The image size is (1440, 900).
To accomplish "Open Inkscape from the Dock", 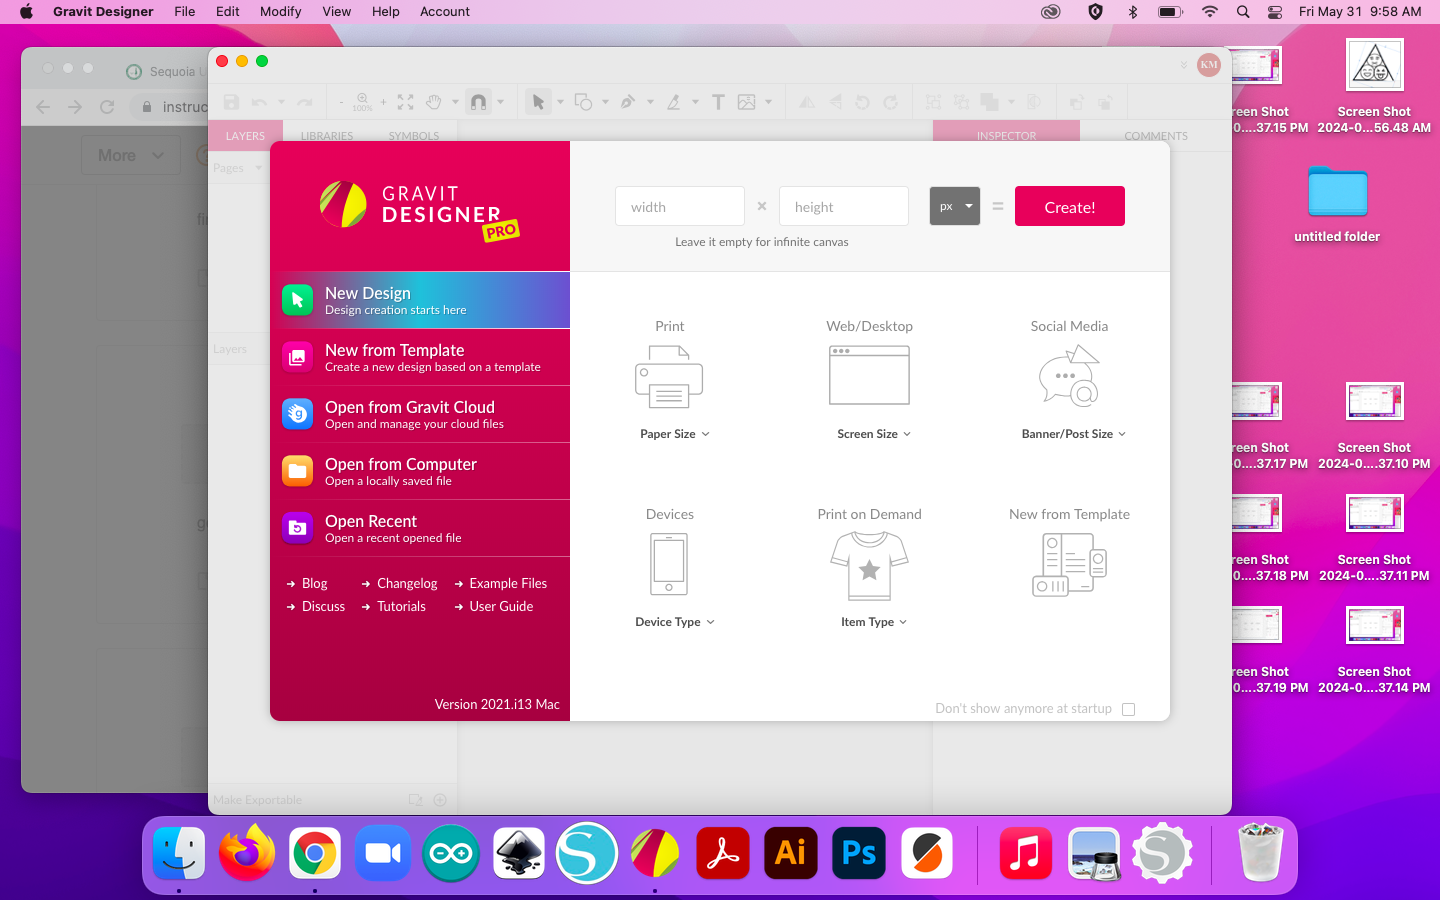I will 518,853.
